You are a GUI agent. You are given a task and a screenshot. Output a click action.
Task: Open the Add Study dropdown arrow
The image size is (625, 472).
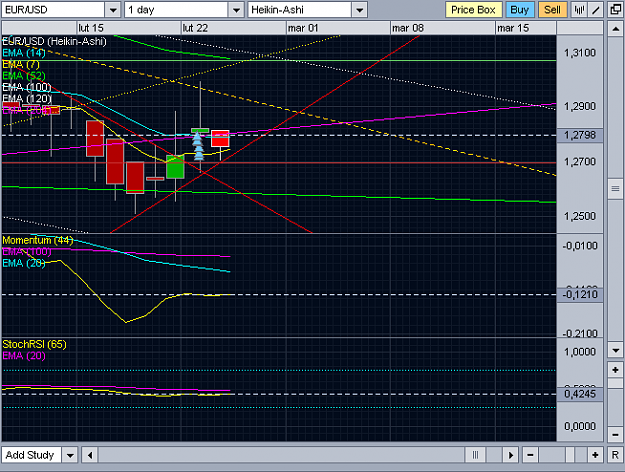[x=70, y=455]
